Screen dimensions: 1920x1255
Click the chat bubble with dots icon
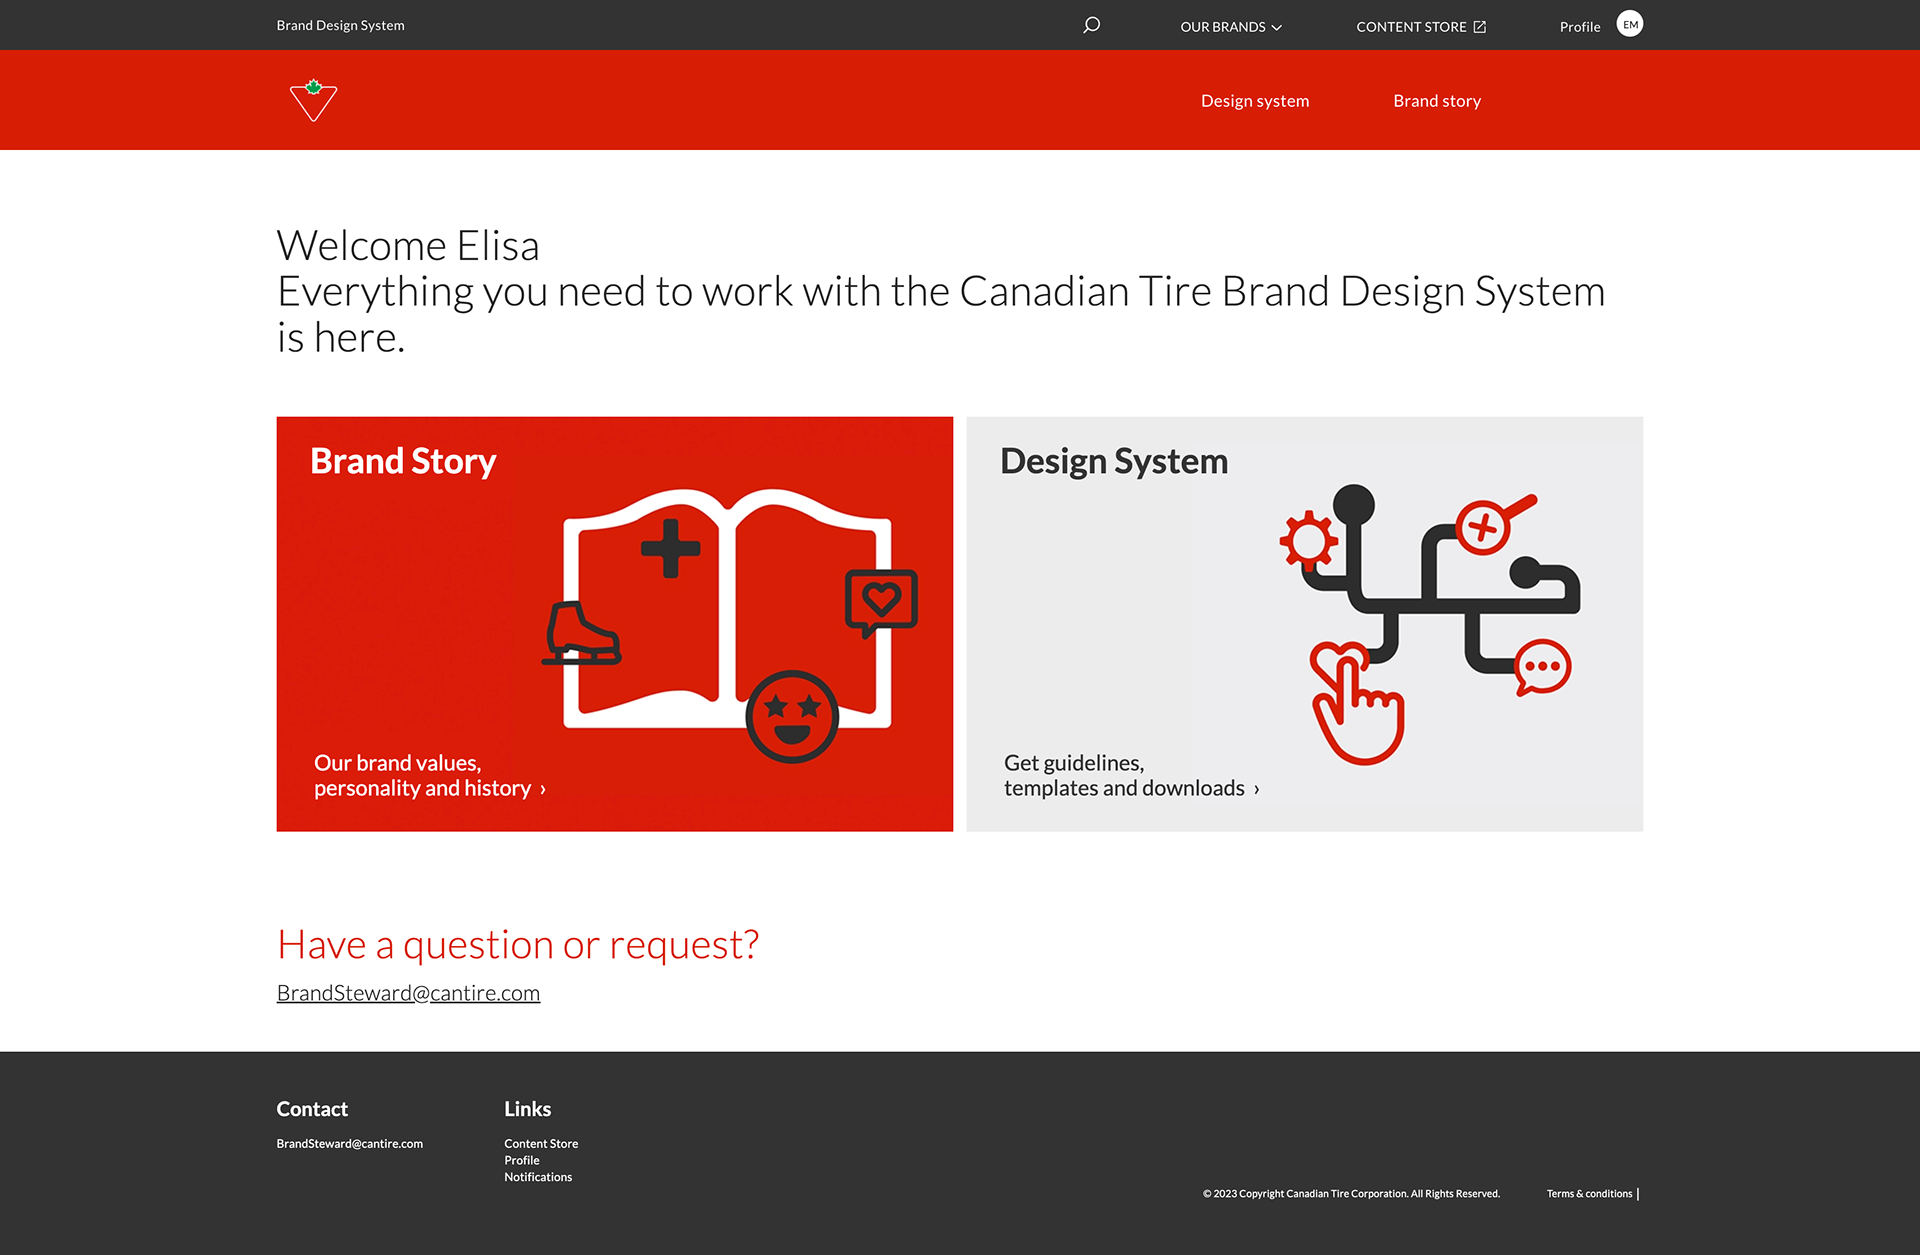coord(1543,667)
